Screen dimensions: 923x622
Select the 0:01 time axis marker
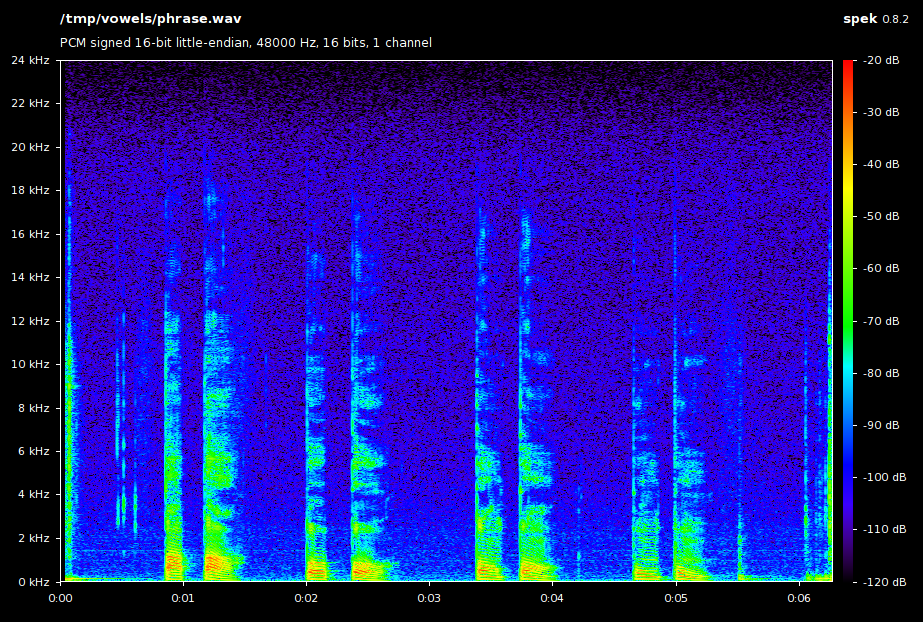tap(183, 598)
